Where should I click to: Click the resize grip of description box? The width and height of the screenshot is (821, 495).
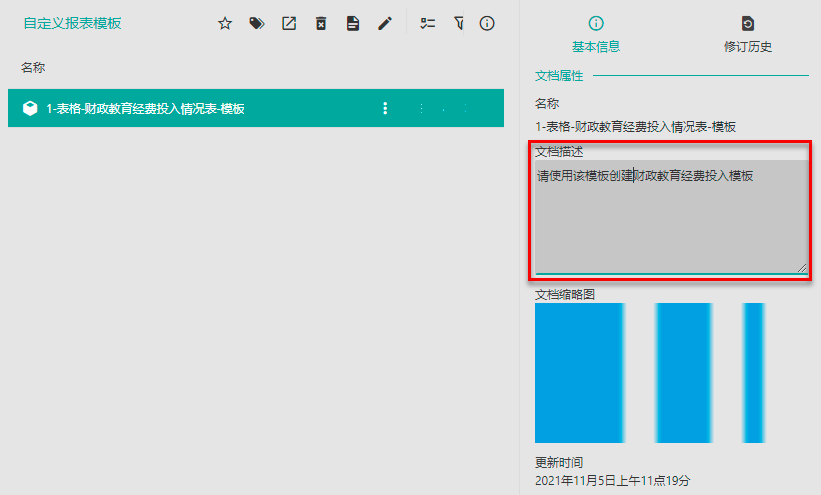[x=802, y=268]
